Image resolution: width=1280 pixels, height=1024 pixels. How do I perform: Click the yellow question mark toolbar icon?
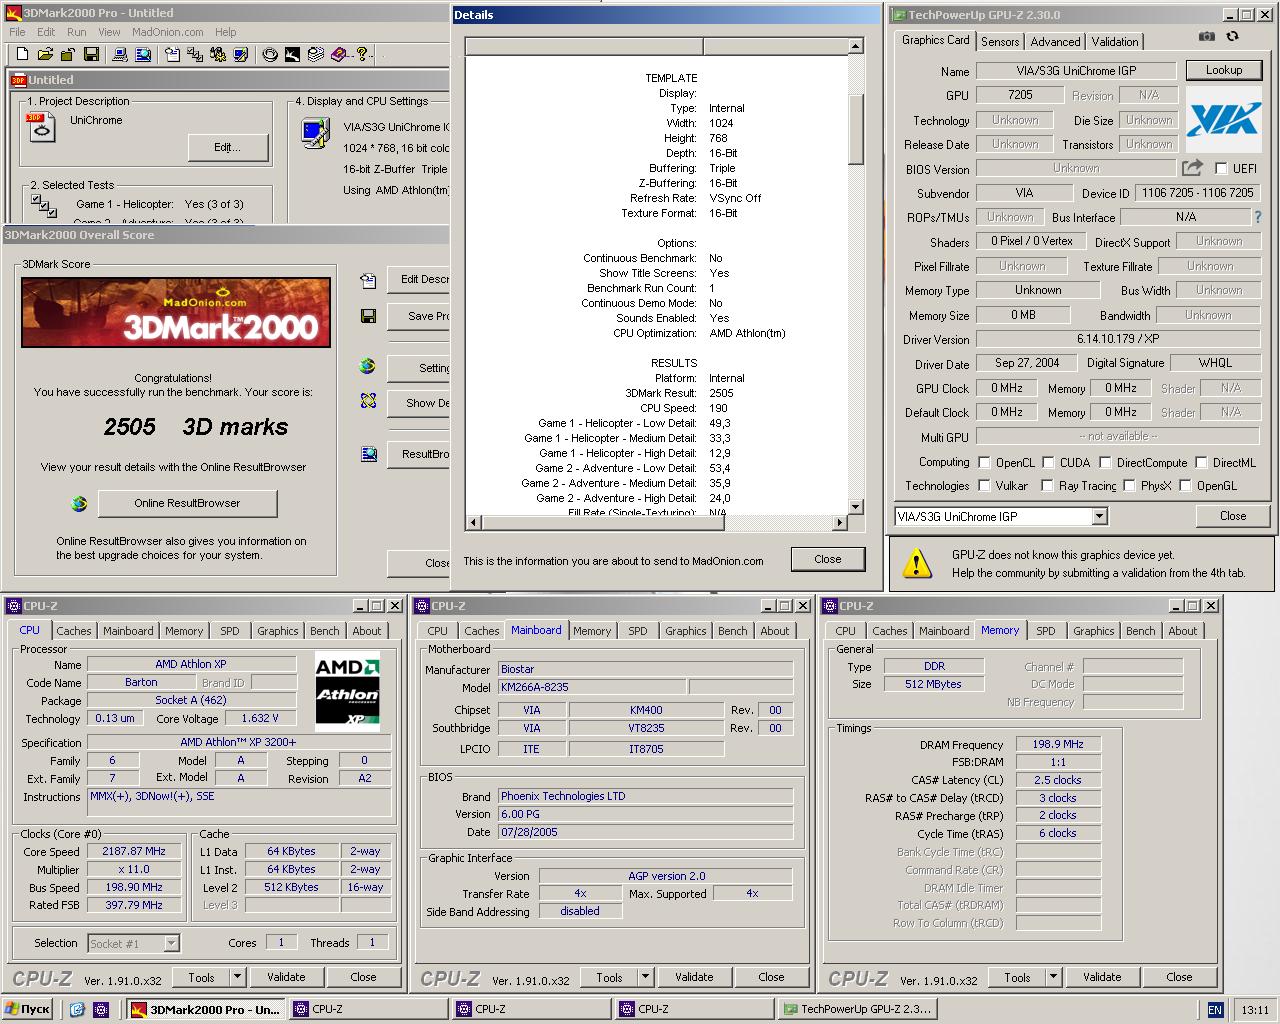pos(362,54)
